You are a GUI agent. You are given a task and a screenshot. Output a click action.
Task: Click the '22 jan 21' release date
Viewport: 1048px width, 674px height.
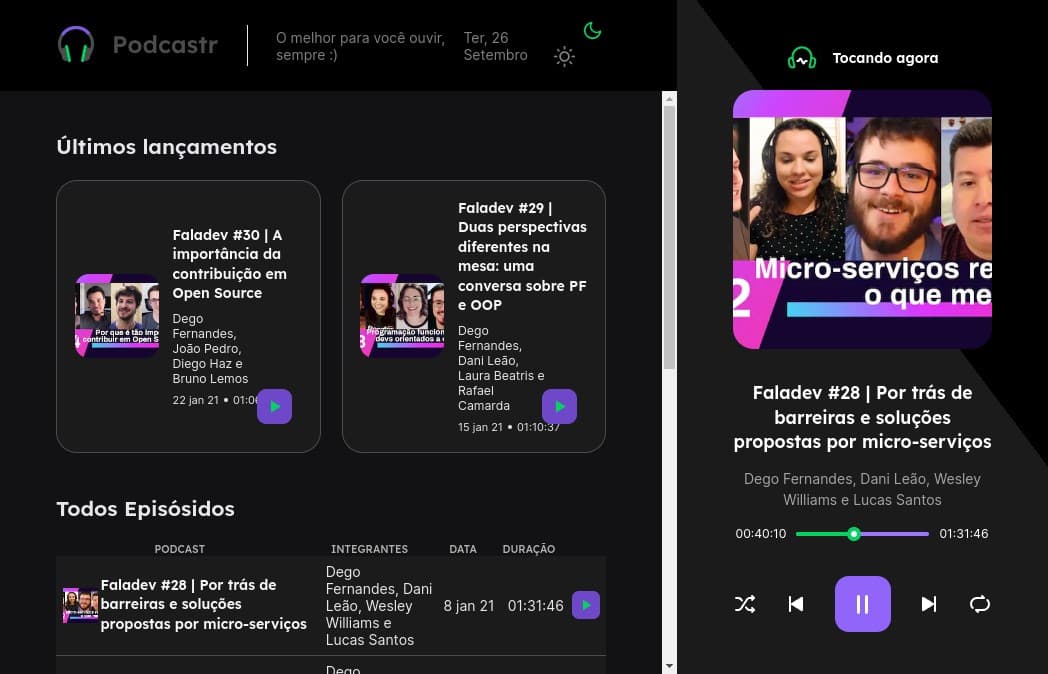point(195,400)
